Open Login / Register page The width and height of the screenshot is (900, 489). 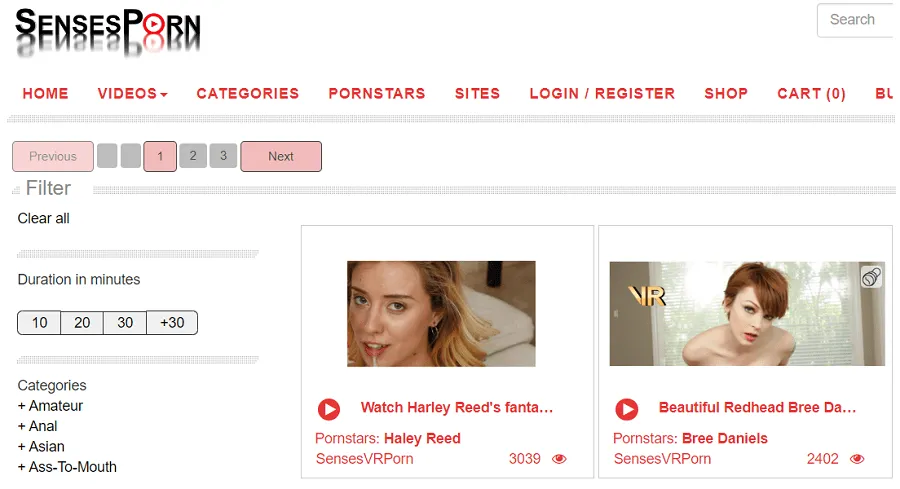click(x=602, y=94)
